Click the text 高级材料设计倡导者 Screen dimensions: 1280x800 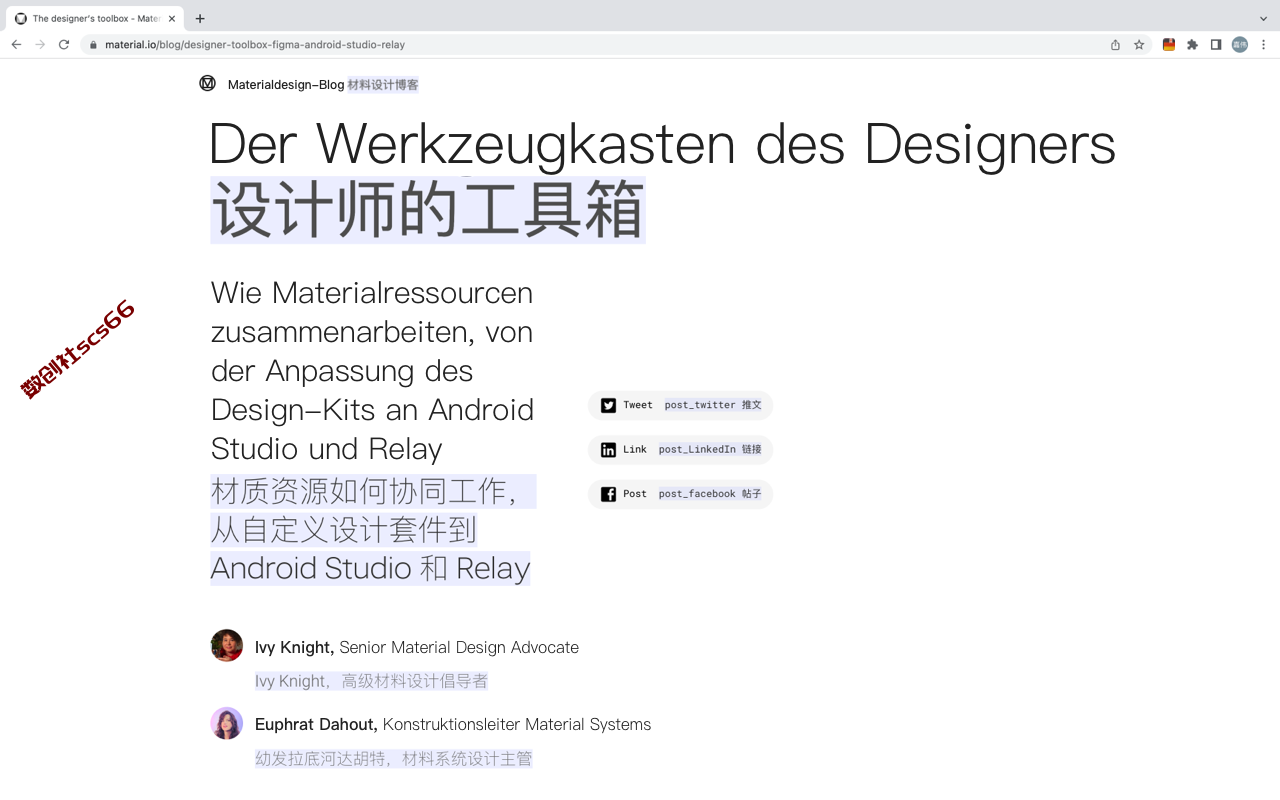tap(415, 681)
